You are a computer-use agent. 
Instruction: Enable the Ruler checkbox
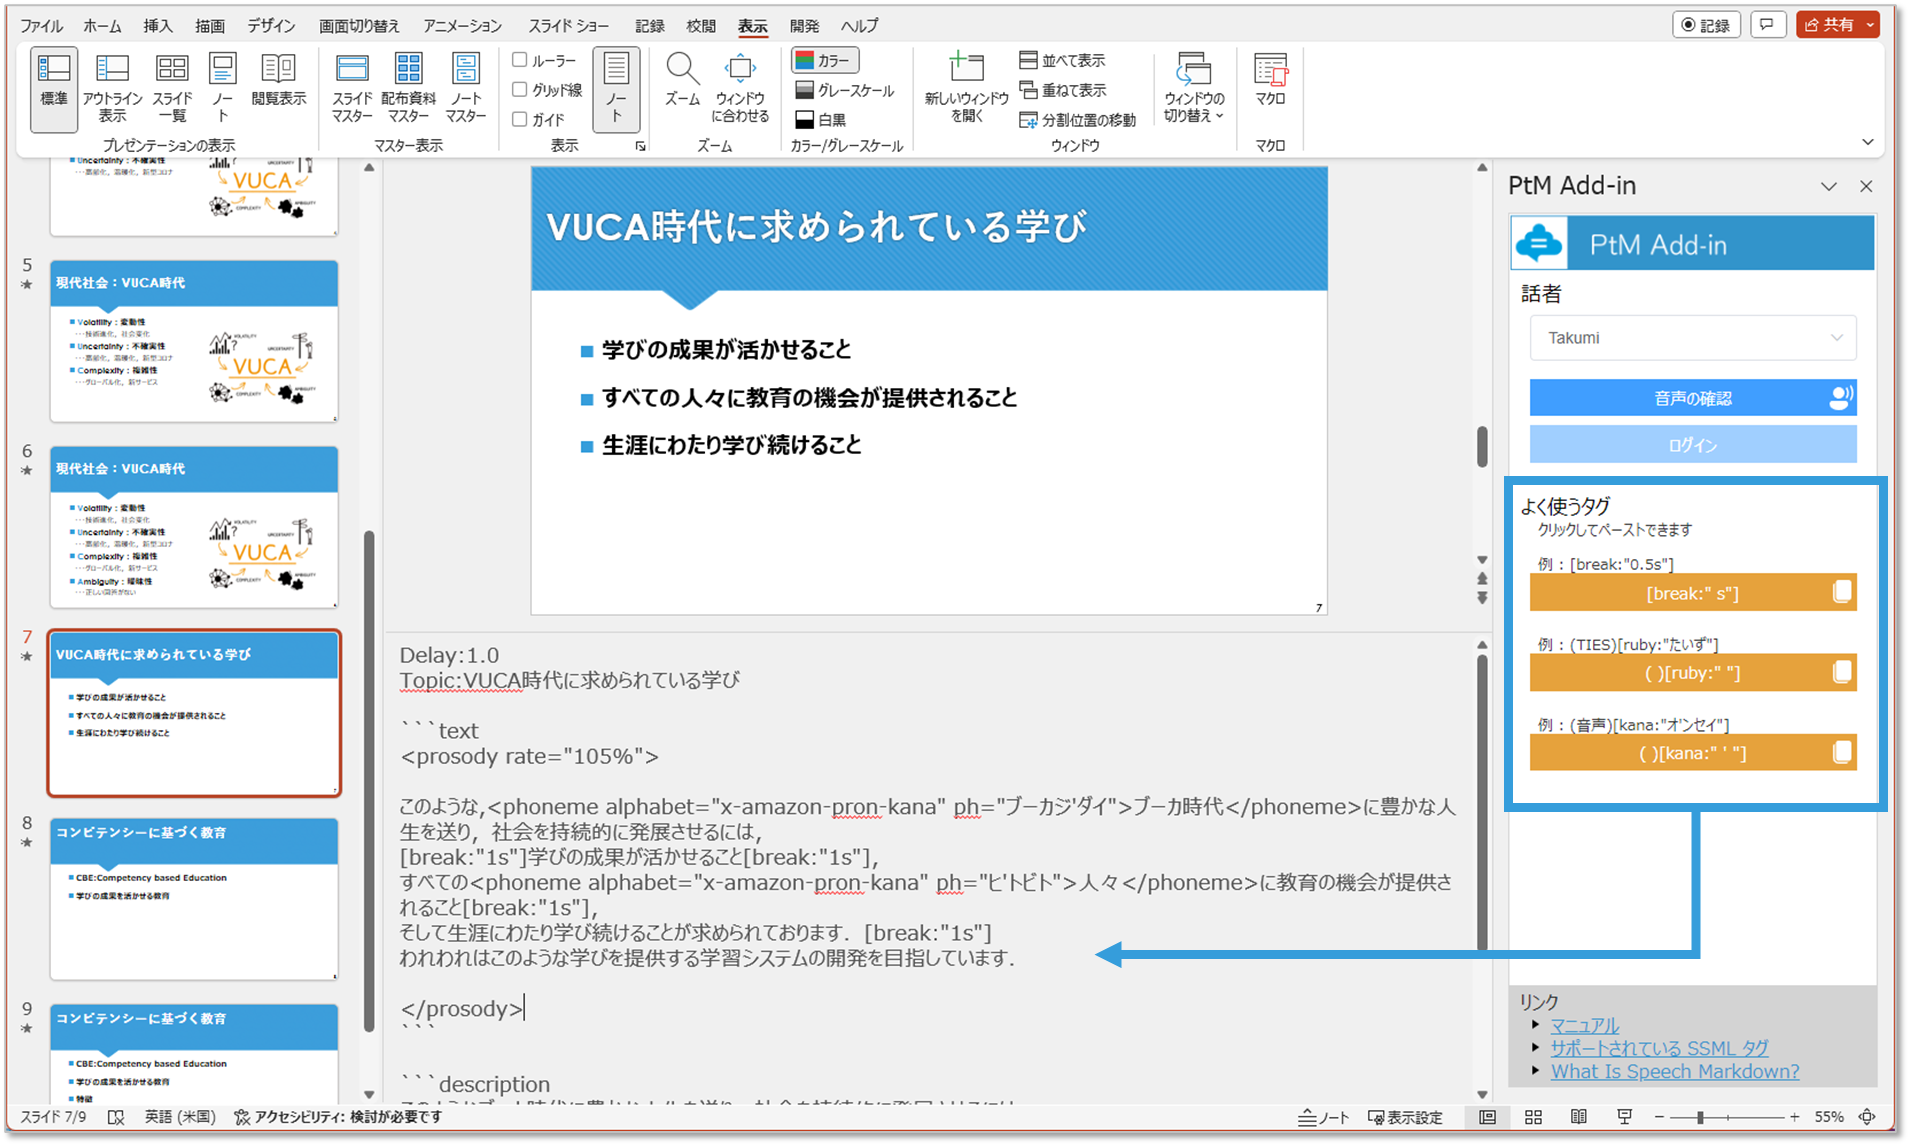tap(520, 60)
